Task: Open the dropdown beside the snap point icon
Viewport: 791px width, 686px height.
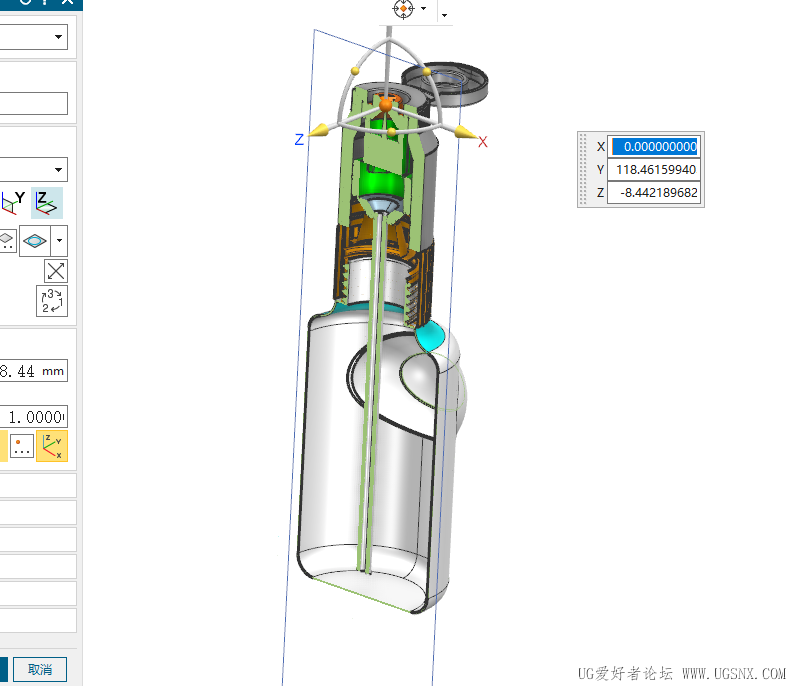Action: 423,9
